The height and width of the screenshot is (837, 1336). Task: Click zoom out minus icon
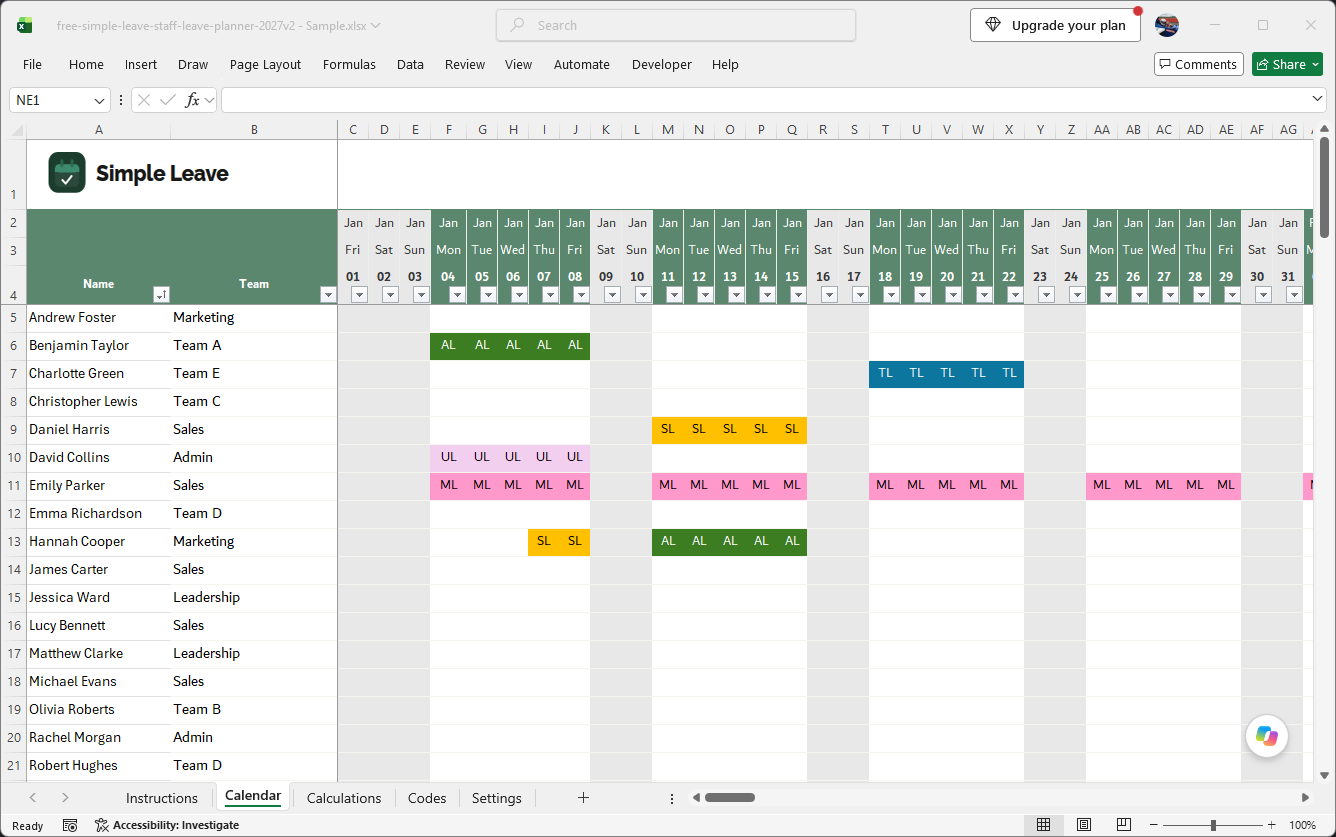[x=1153, y=825]
